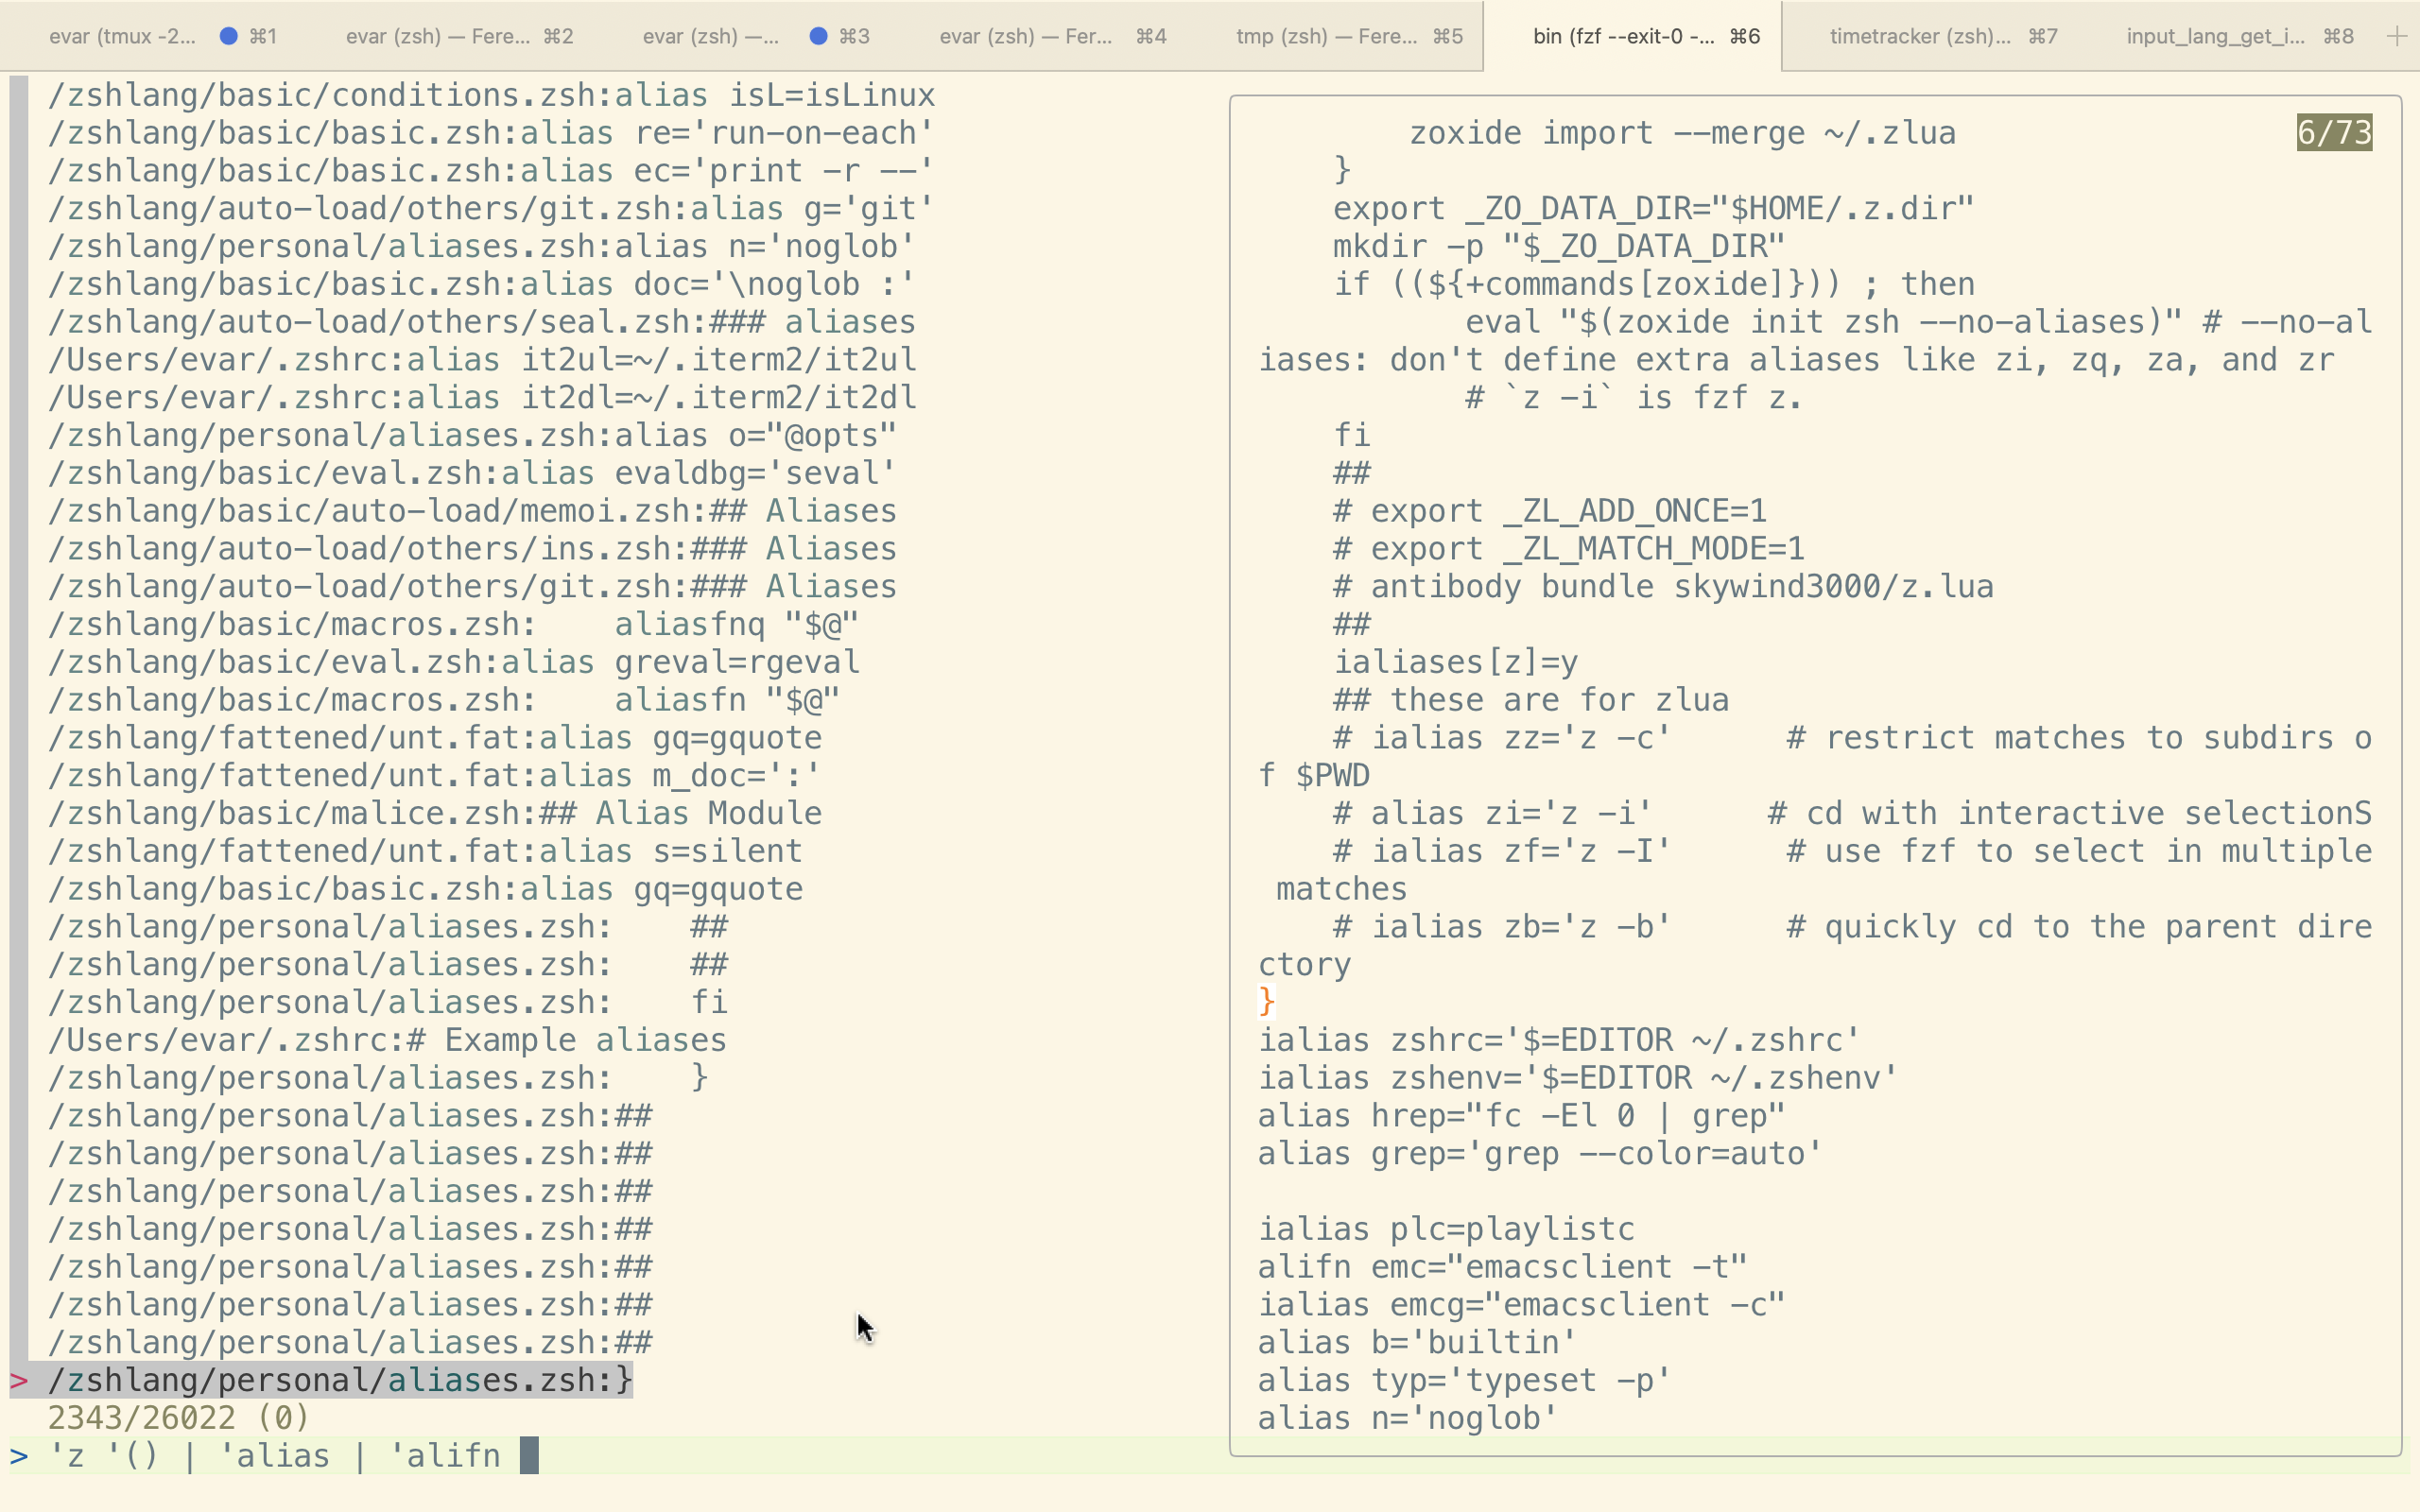Click preview line alias typ='typeset -p'
The image size is (2420, 1512).
coord(1465,1380)
